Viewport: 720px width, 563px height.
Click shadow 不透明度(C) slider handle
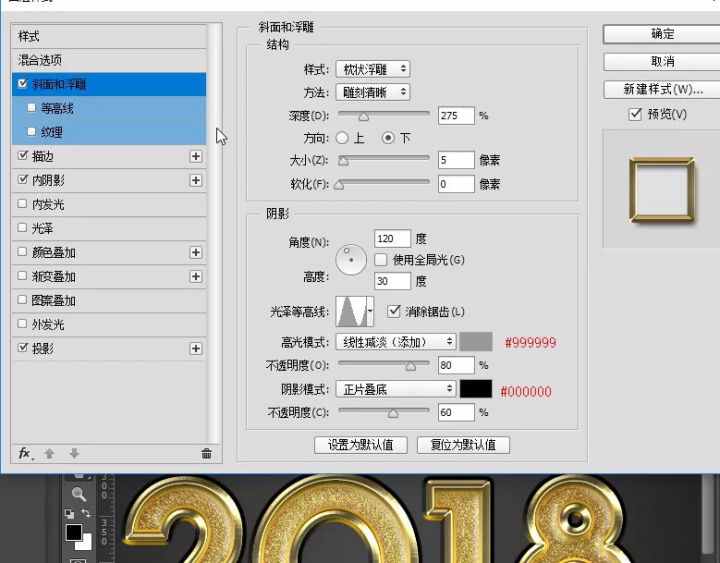pyautogui.click(x=393, y=413)
